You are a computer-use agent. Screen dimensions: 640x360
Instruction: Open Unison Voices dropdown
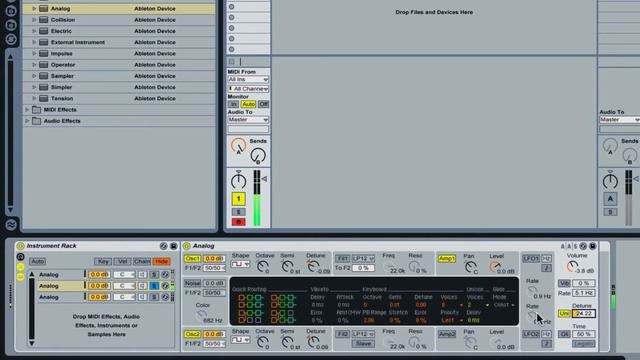coord(478,305)
